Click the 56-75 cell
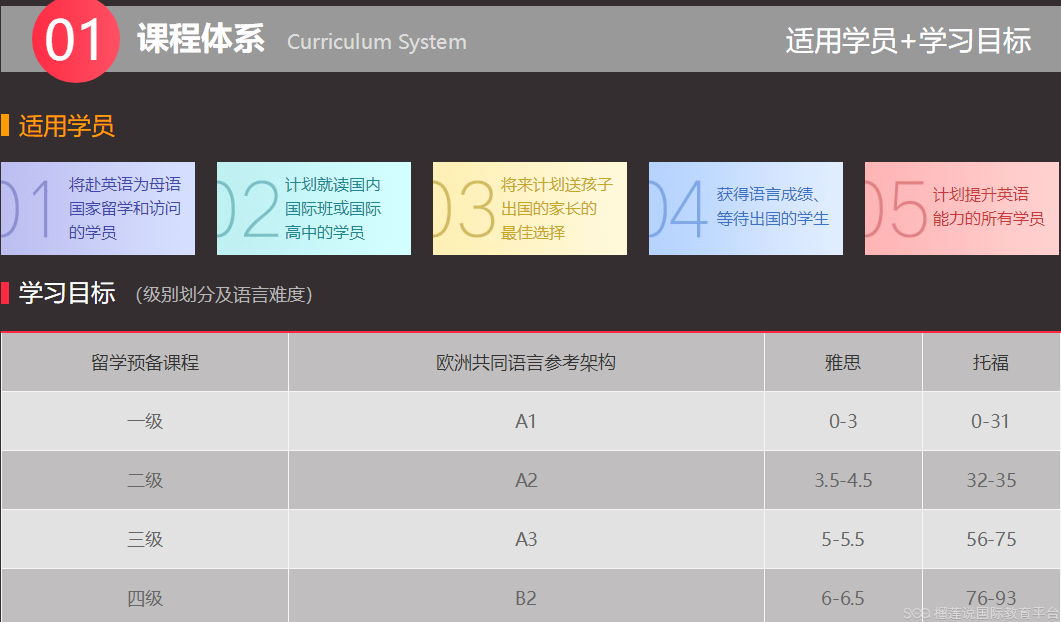Image resolution: width=1061 pixels, height=622 pixels. click(991, 539)
